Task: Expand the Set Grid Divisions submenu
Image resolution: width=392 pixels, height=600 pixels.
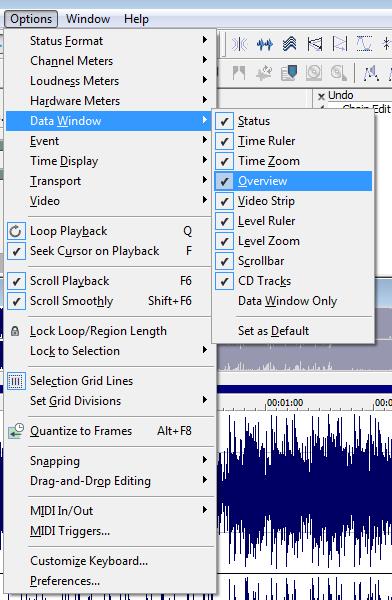Action: [x=108, y=401]
